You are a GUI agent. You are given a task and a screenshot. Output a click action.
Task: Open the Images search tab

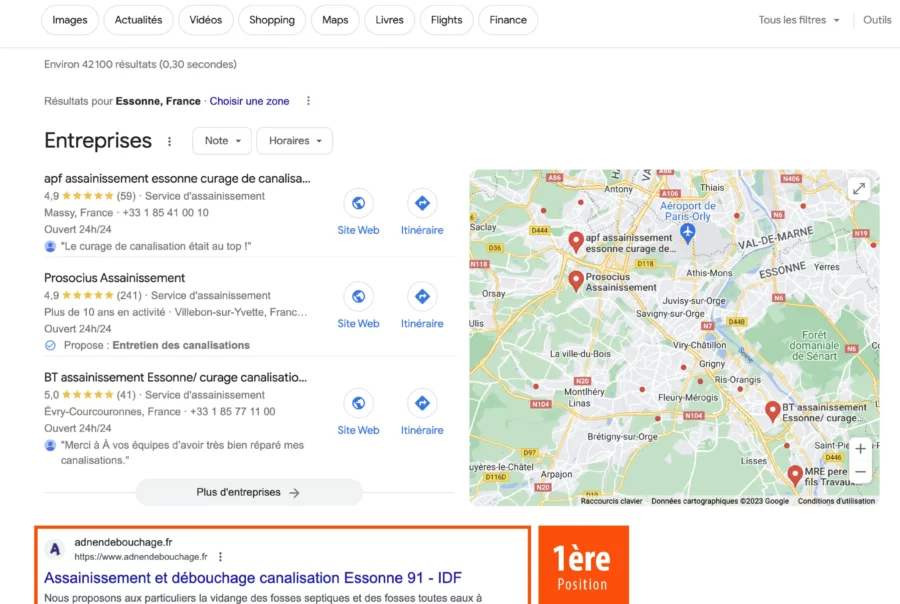tap(69, 20)
